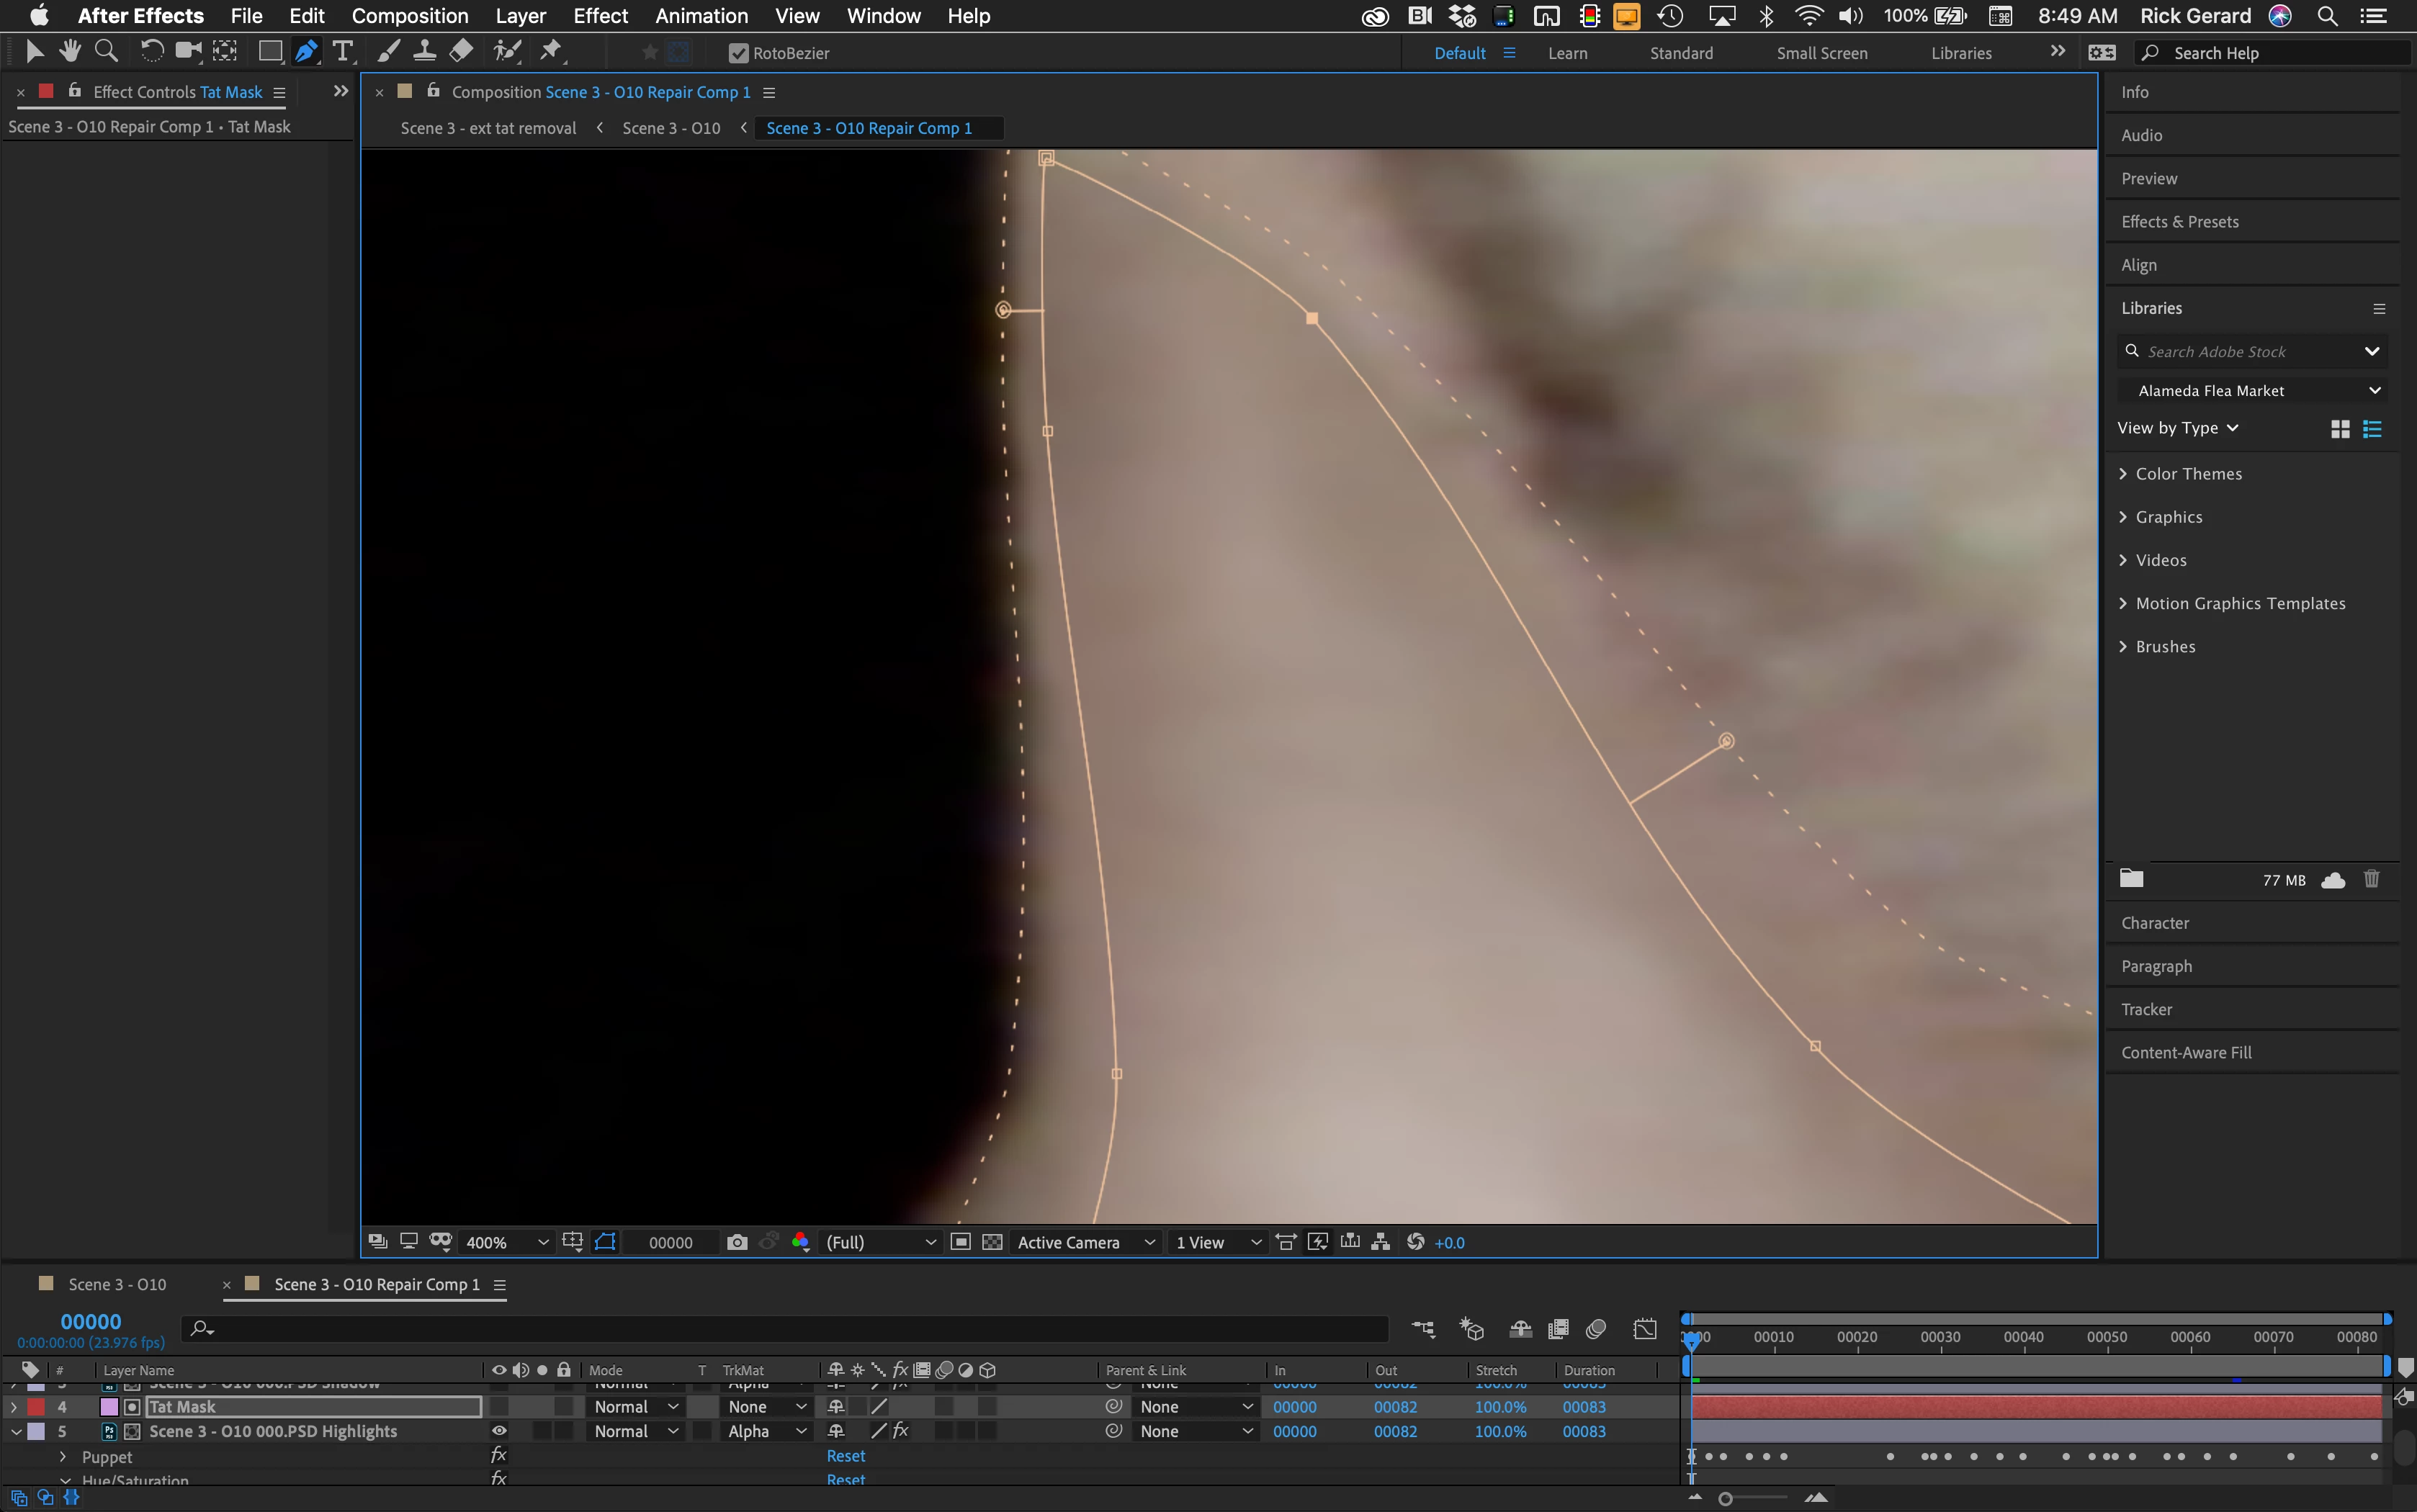Select the Clone Stamp tool
The height and width of the screenshot is (1512, 2417).
[424, 51]
